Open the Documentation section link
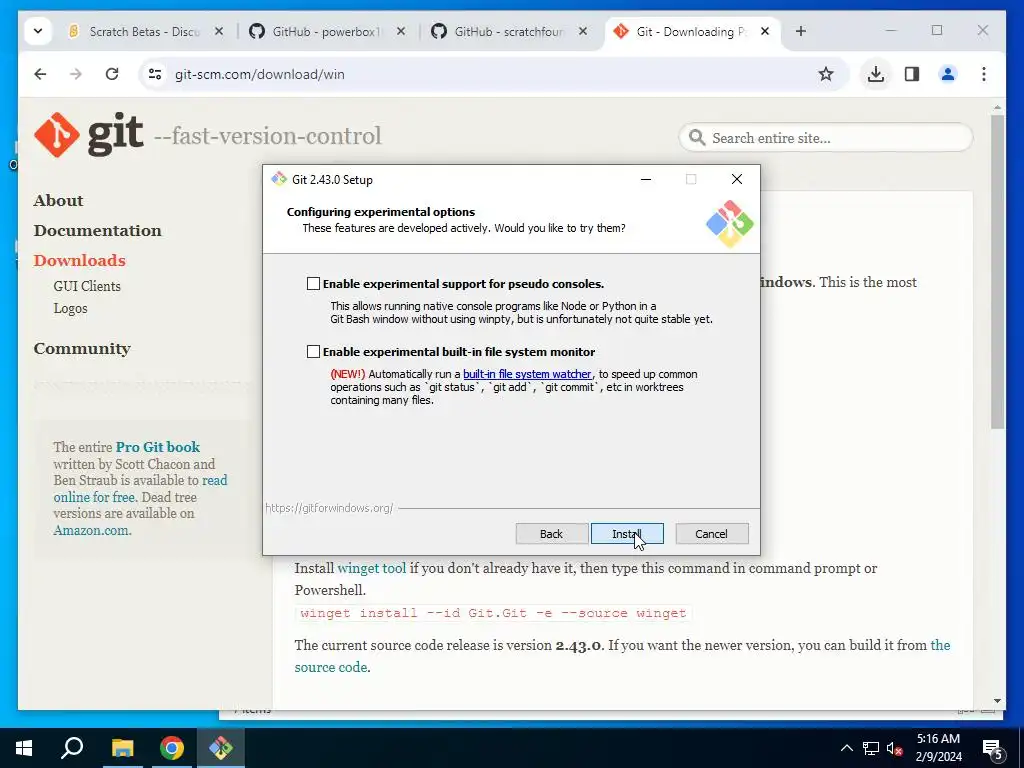Image resolution: width=1024 pixels, height=768 pixels. 97,231
